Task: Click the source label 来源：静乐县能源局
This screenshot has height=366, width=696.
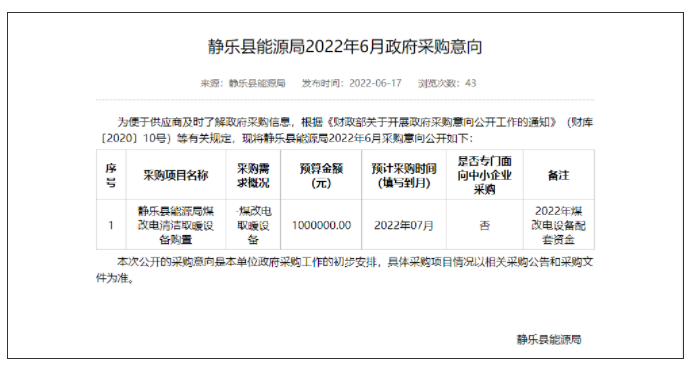Action: (243, 83)
